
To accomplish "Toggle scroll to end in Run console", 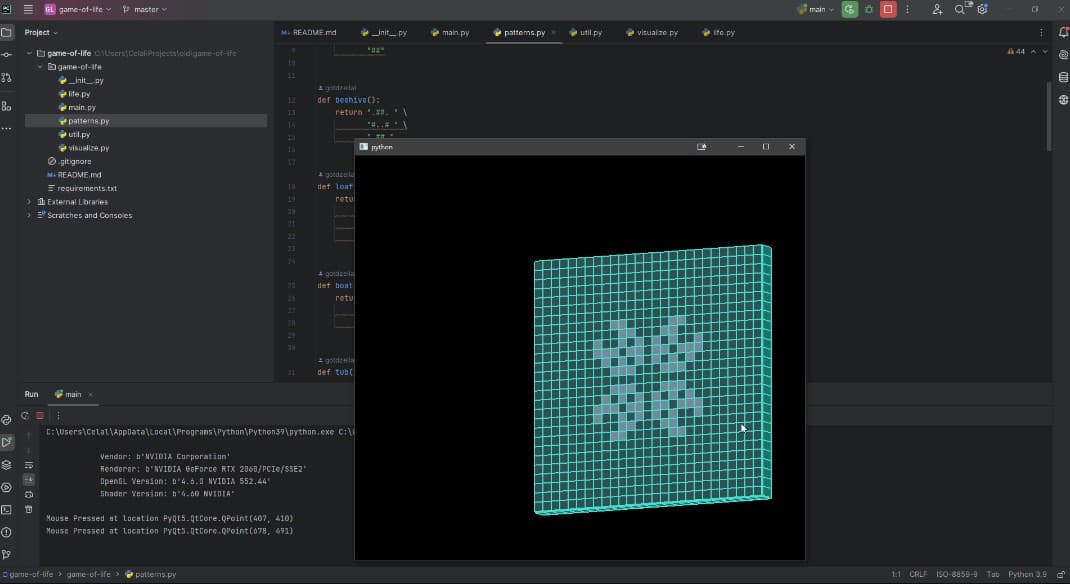I will 28,480.
